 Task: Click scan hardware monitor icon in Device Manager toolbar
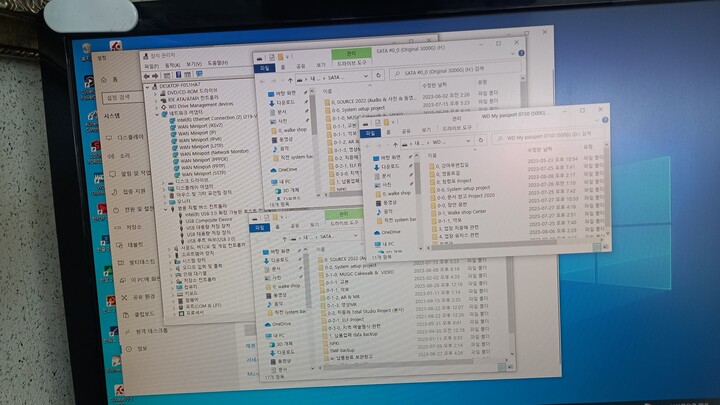pyautogui.click(x=199, y=73)
